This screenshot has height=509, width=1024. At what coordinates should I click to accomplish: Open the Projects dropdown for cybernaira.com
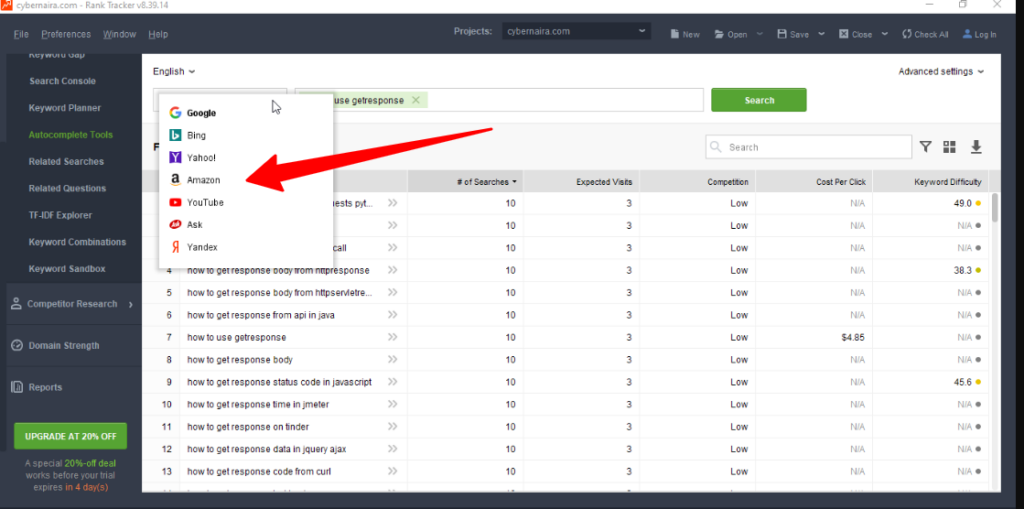pyautogui.click(x=576, y=31)
